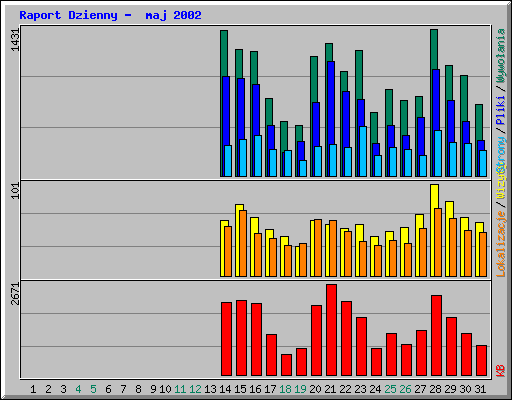Image resolution: width=512 pixels, height=400 pixels.
Task: Select green weekend day 4 label
Action: click(78, 389)
